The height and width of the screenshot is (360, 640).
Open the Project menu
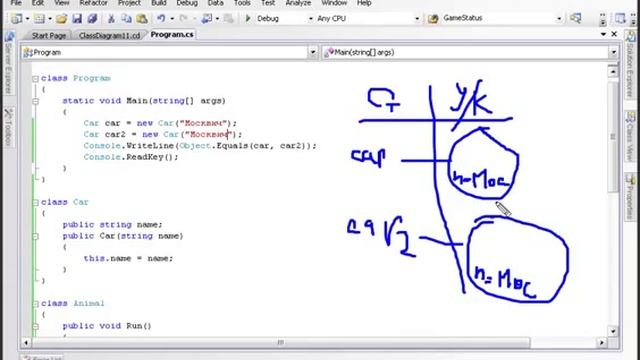coord(129,3)
